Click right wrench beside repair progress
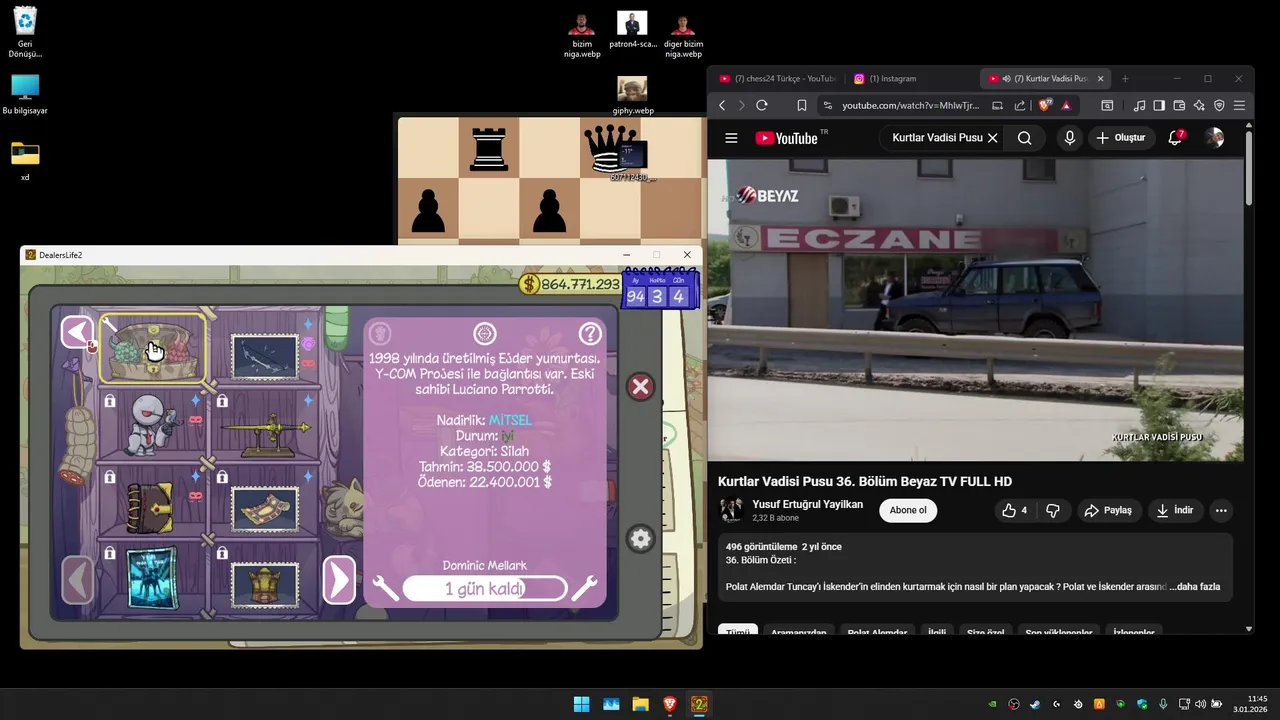The image size is (1280, 720). 585,588
